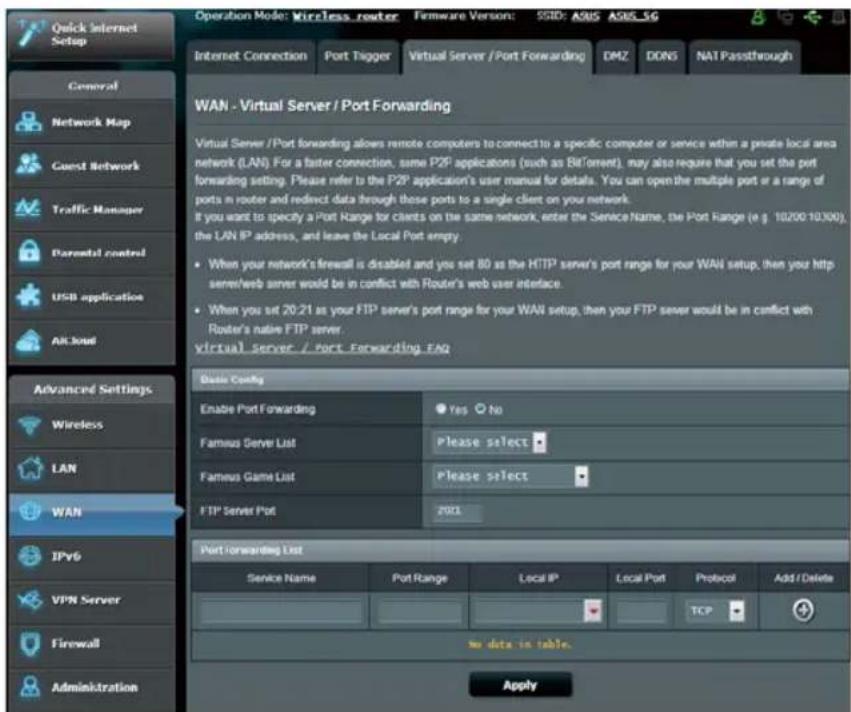Viewport: 851px width, 712px height.
Task: Click the Quick Internet Setup button
Action: click(x=91, y=35)
